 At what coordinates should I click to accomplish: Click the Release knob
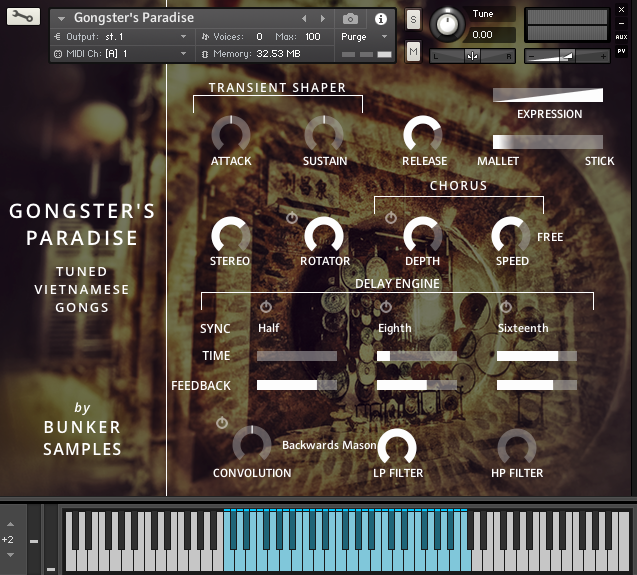422,135
